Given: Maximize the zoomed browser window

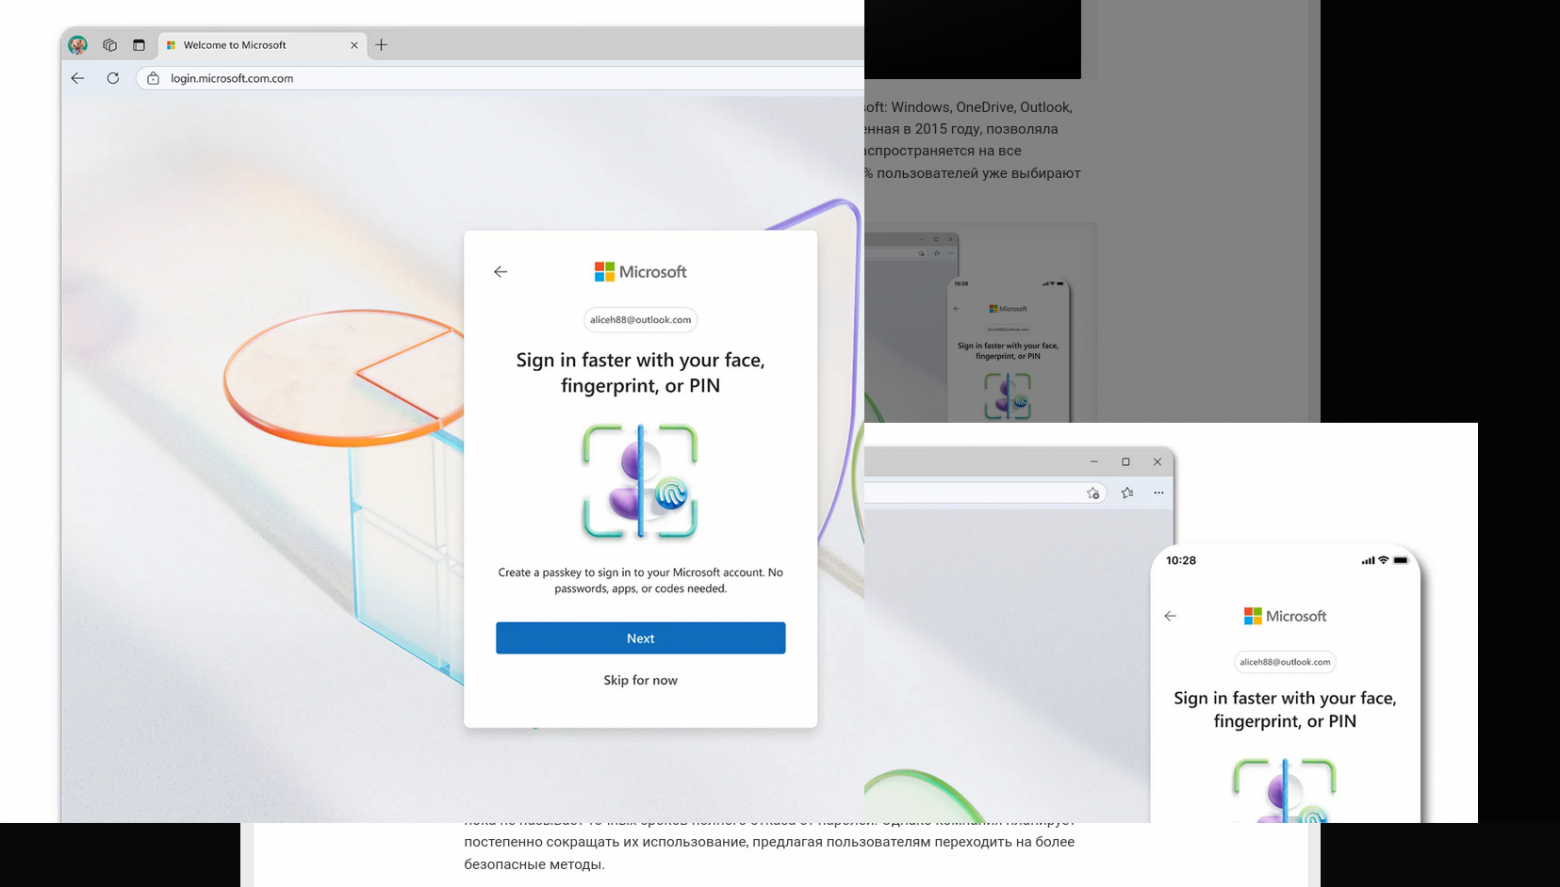Looking at the screenshot, I should 1126,462.
